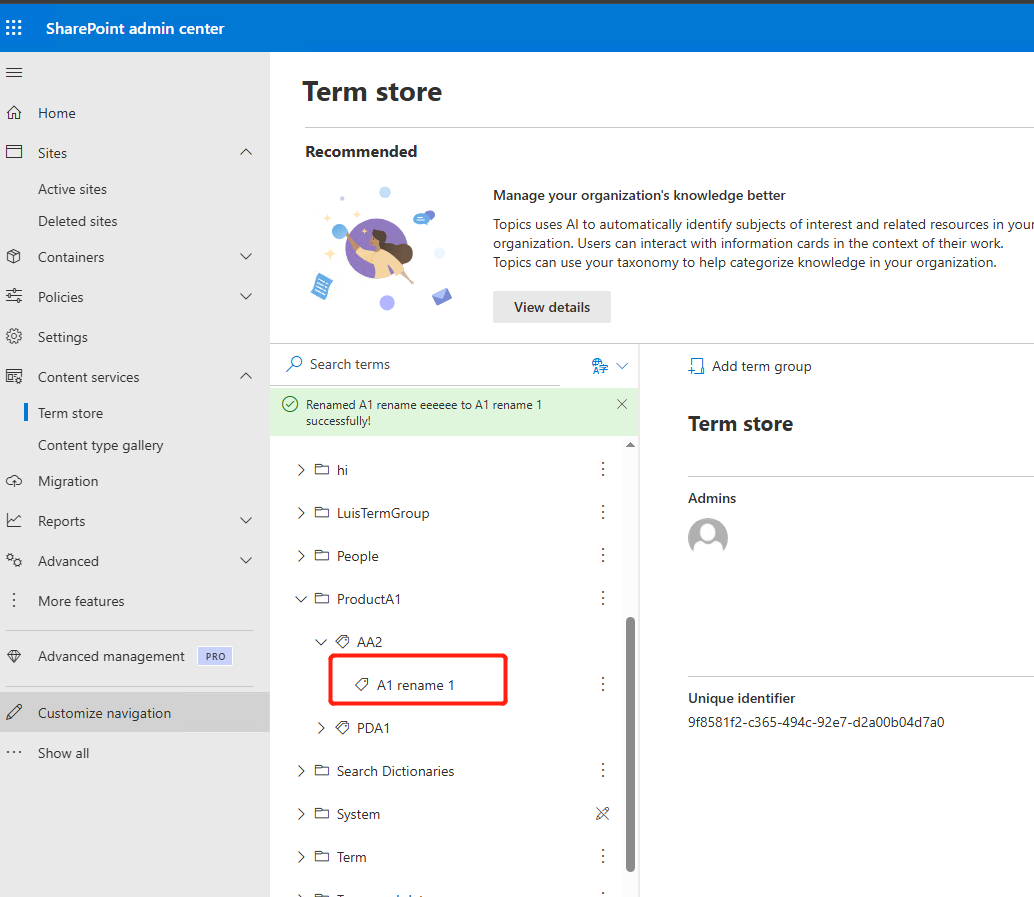
Task: Click the Admins avatar picture
Action: click(708, 538)
